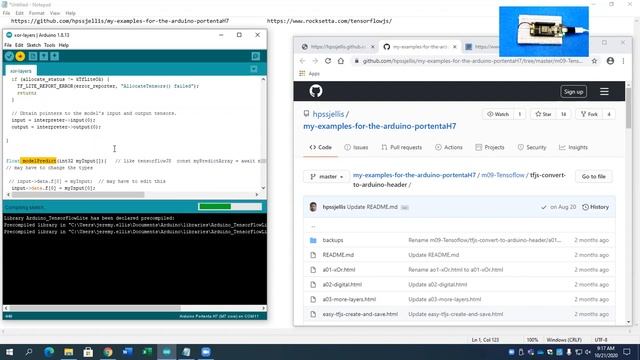
Task: Select the Code repository tab
Action: point(320,147)
